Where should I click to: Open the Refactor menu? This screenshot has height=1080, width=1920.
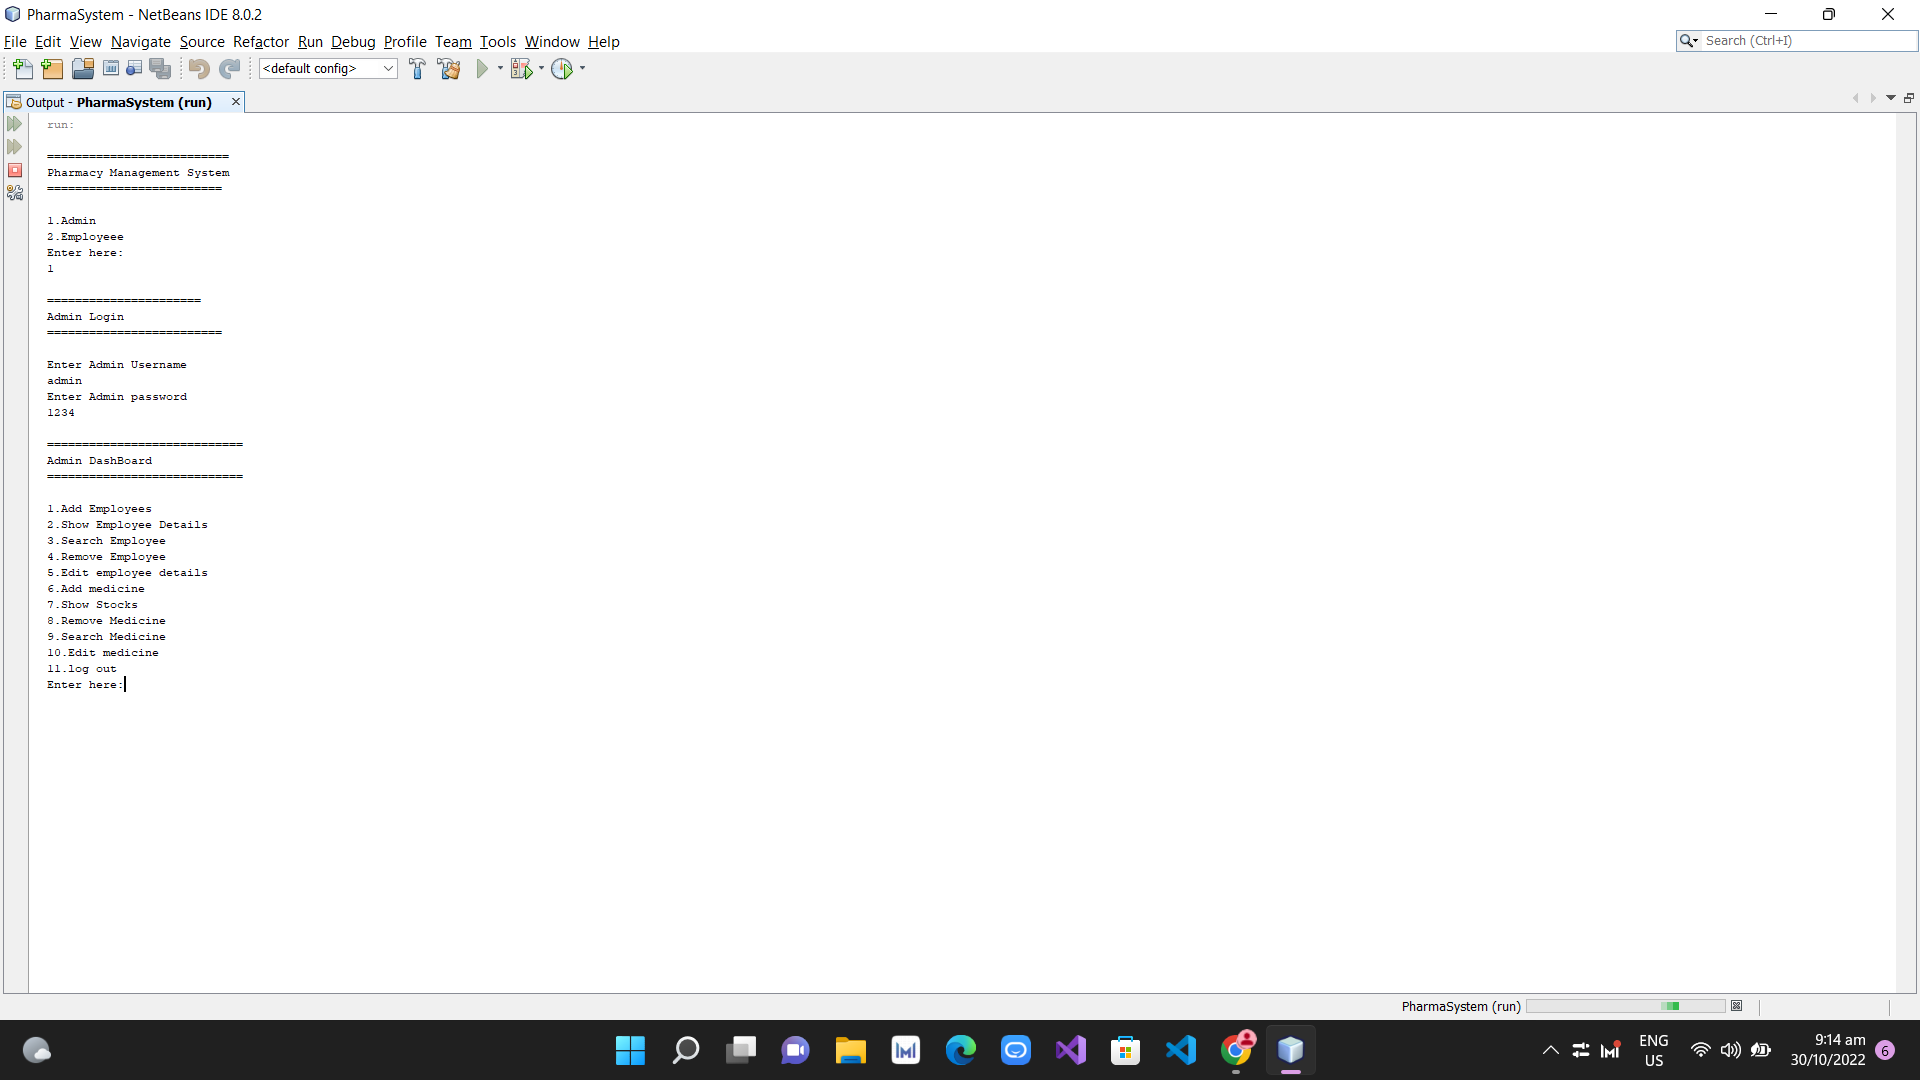260,42
